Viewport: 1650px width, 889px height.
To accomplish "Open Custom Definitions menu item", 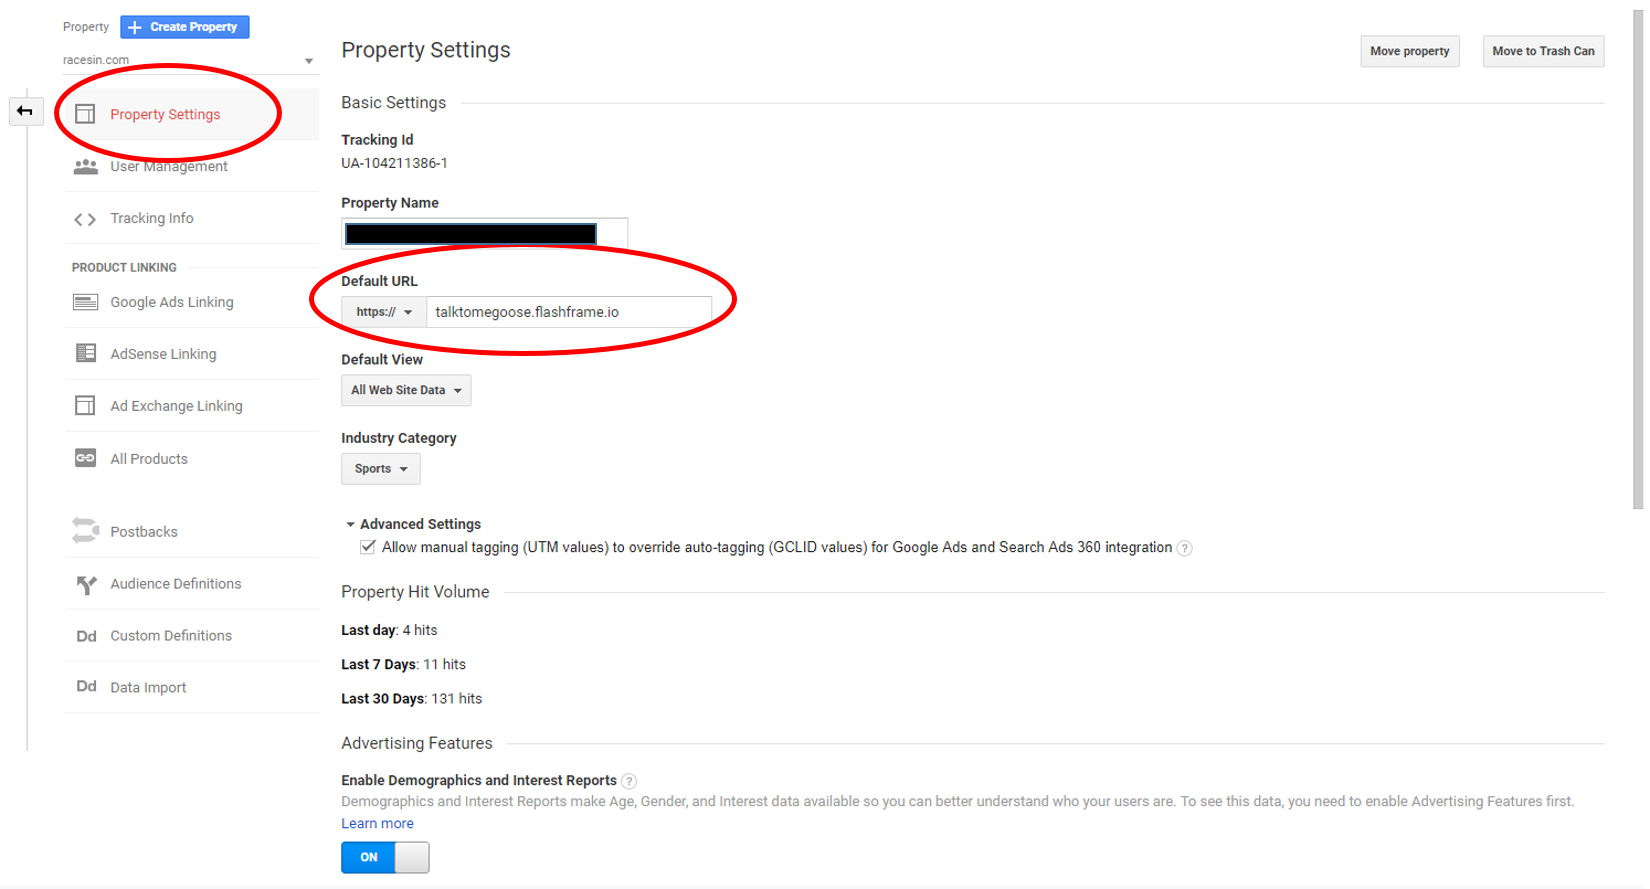I will point(171,636).
